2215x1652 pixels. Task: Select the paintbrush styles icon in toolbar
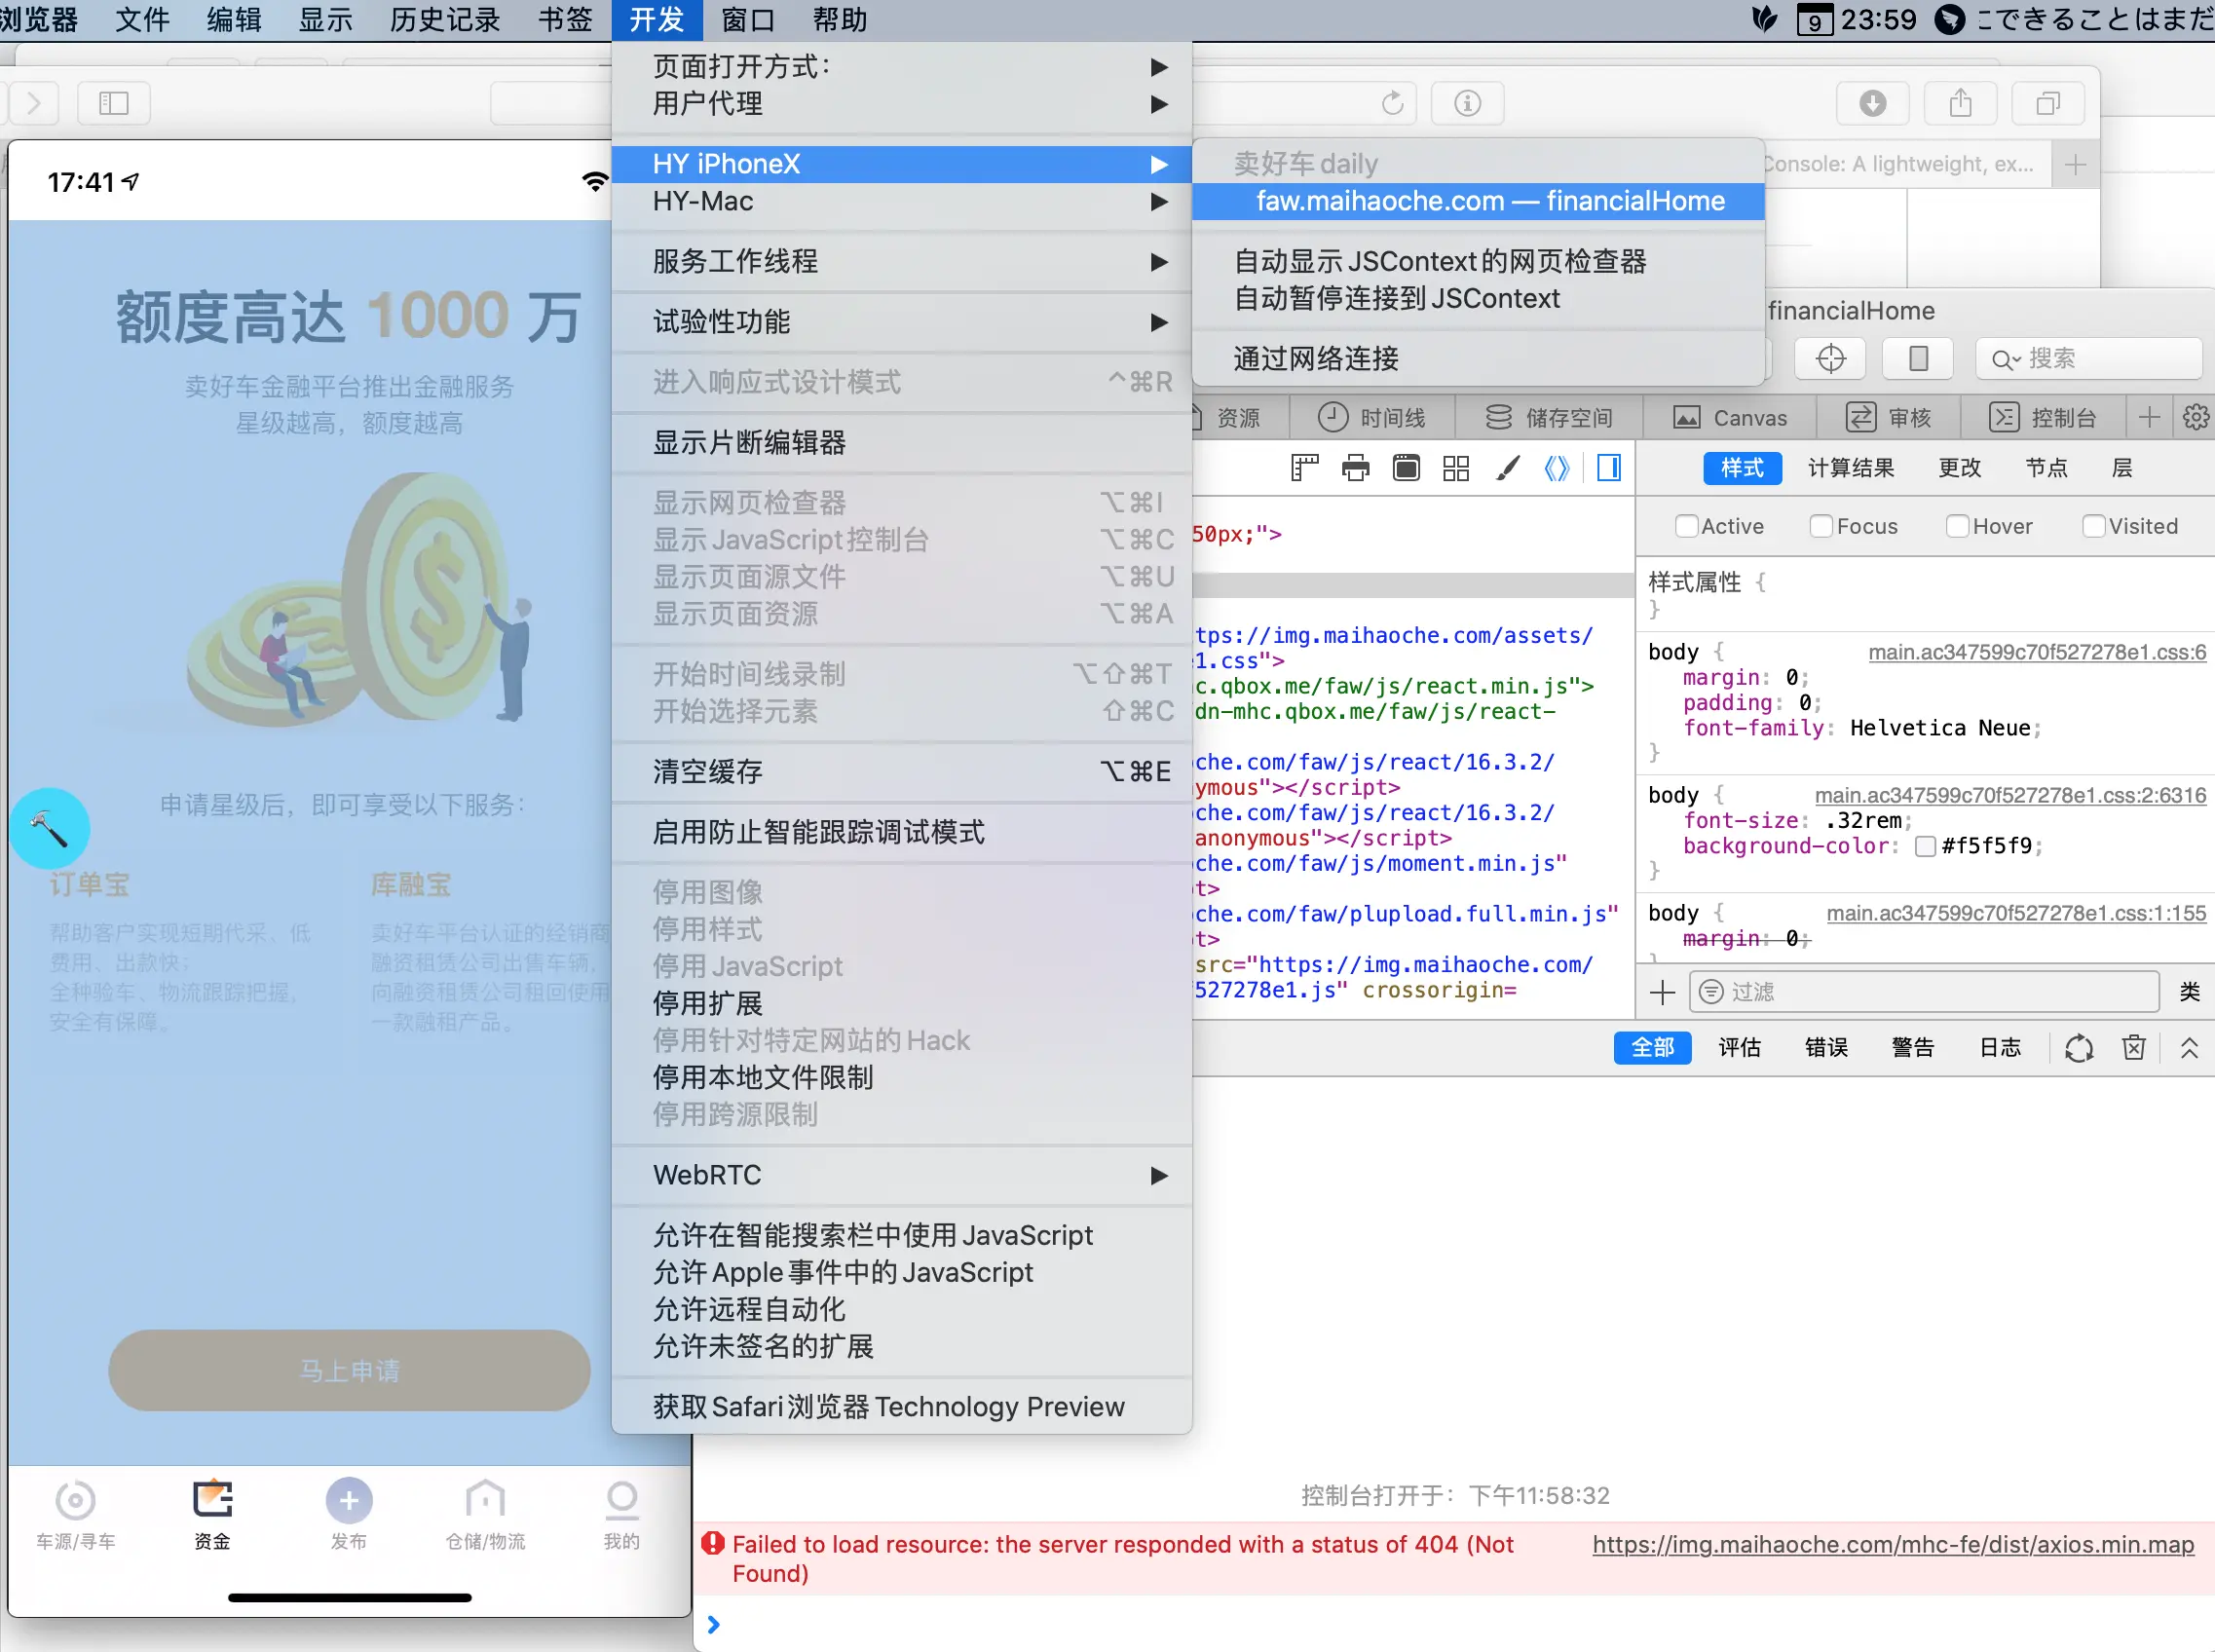click(1508, 468)
